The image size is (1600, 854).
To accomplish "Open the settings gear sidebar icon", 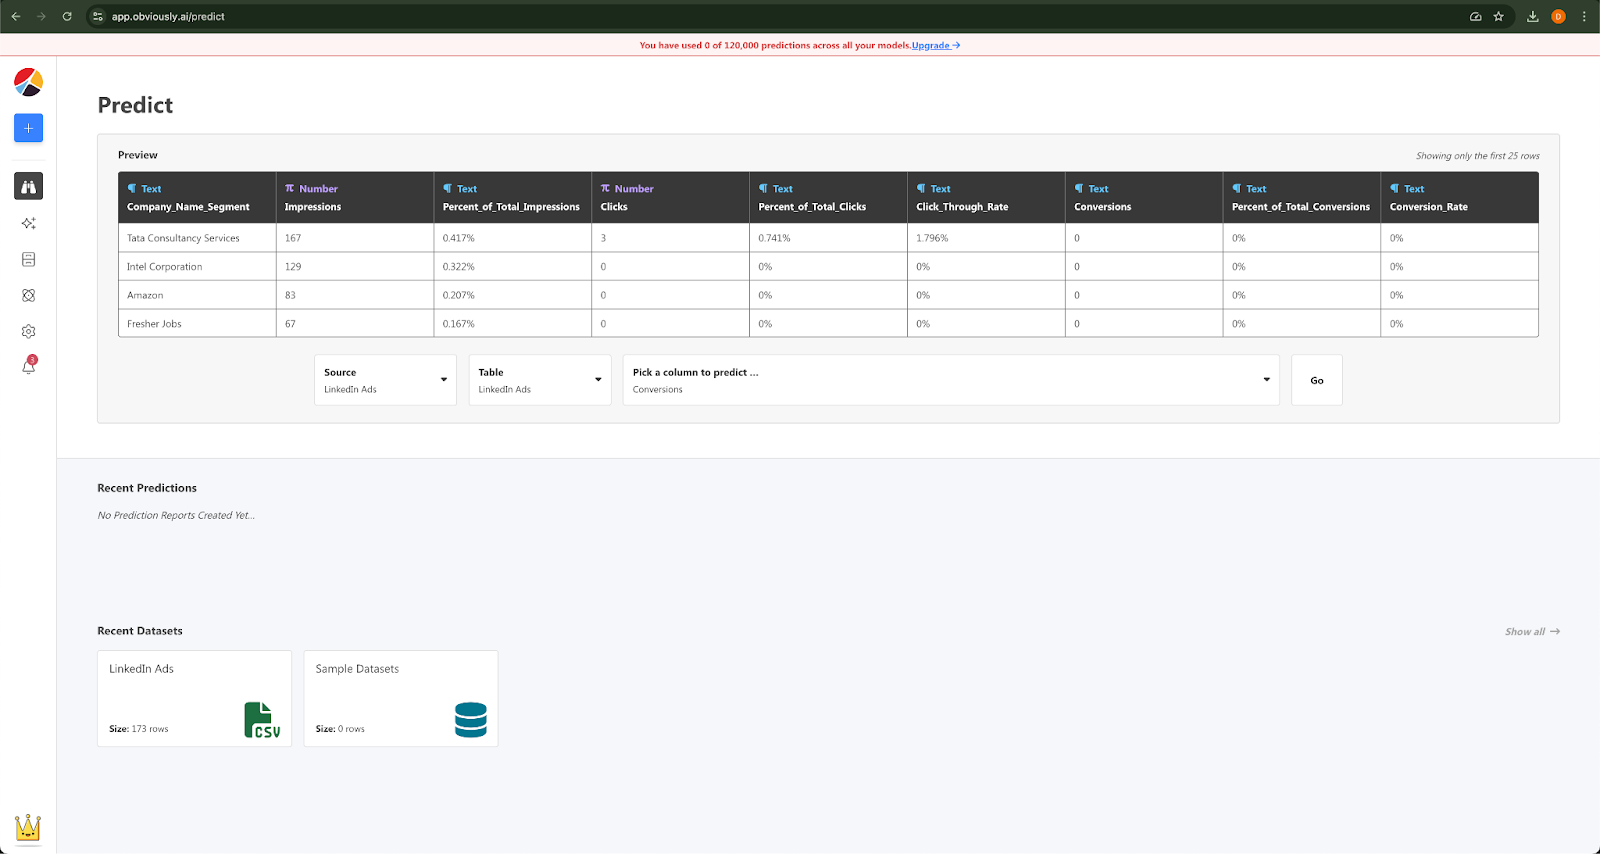I will click(28, 331).
